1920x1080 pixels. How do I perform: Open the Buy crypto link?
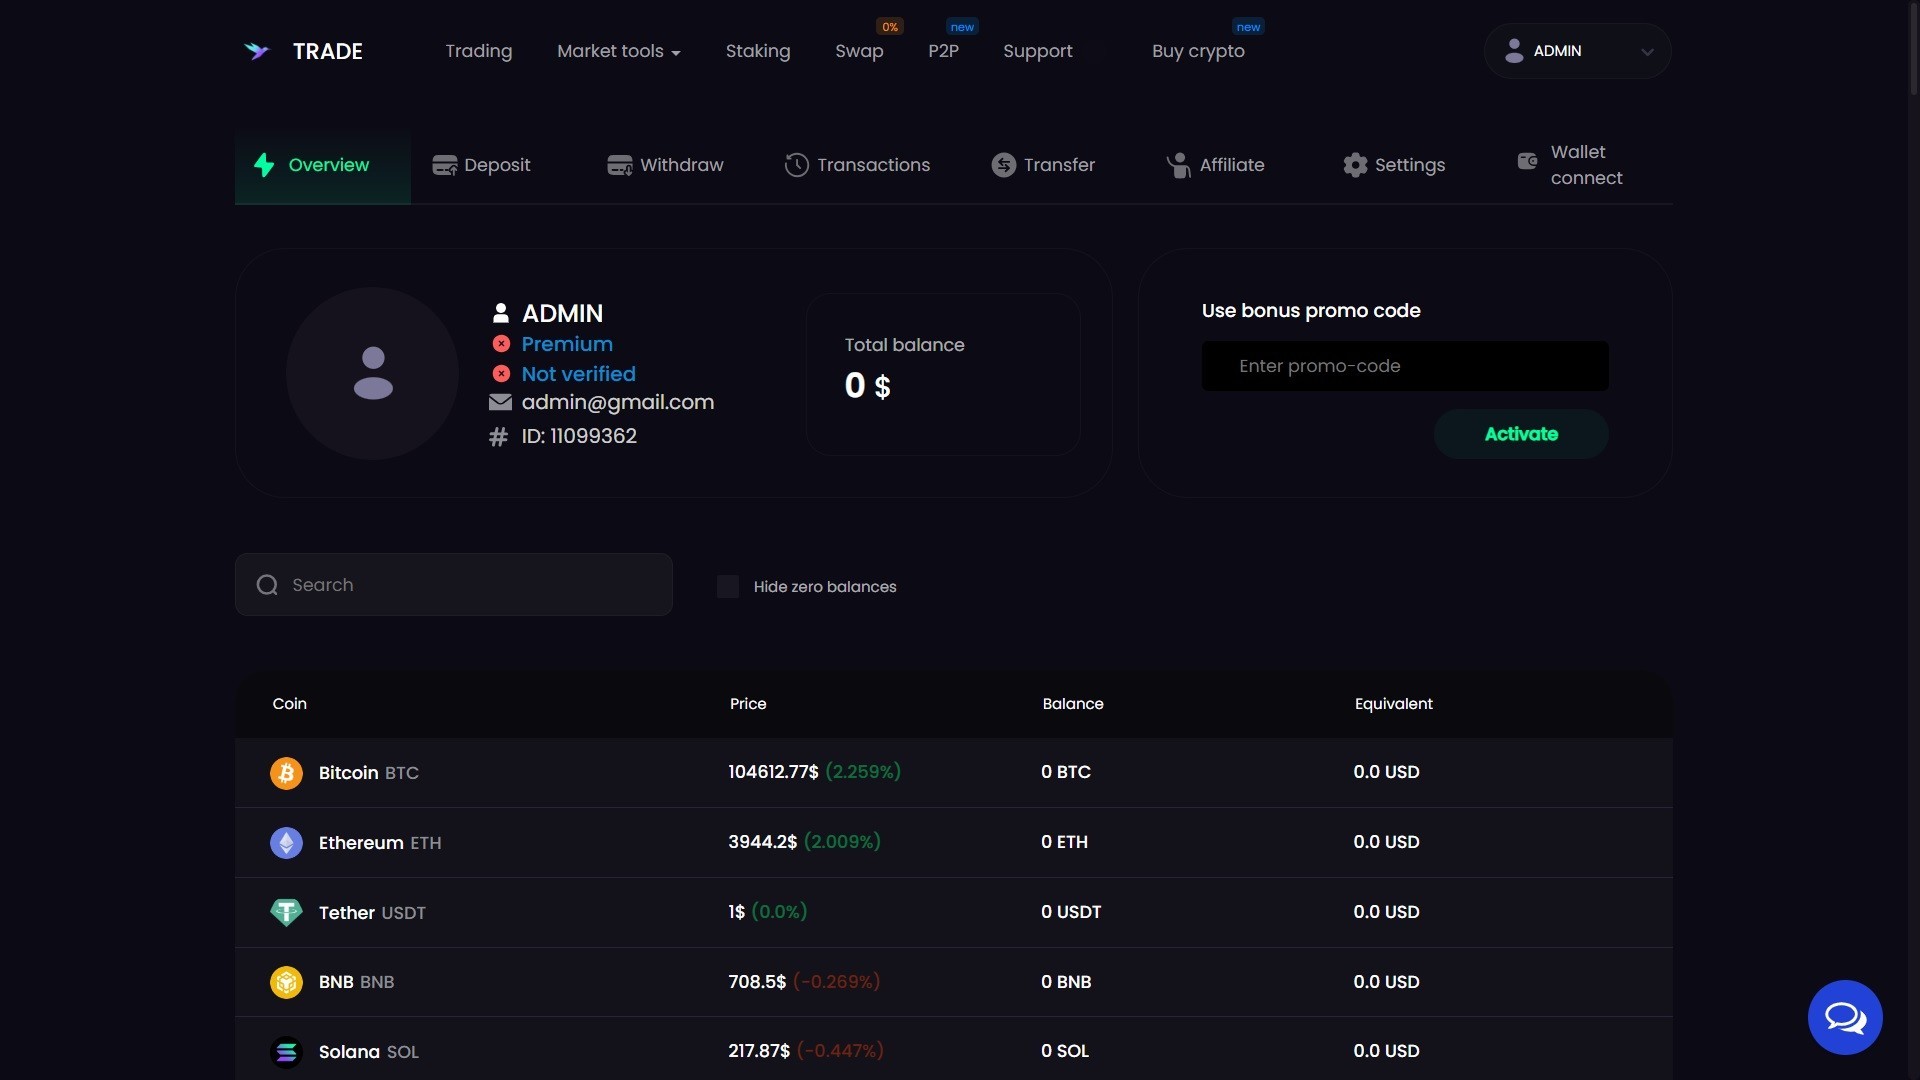coord(1198,51)
